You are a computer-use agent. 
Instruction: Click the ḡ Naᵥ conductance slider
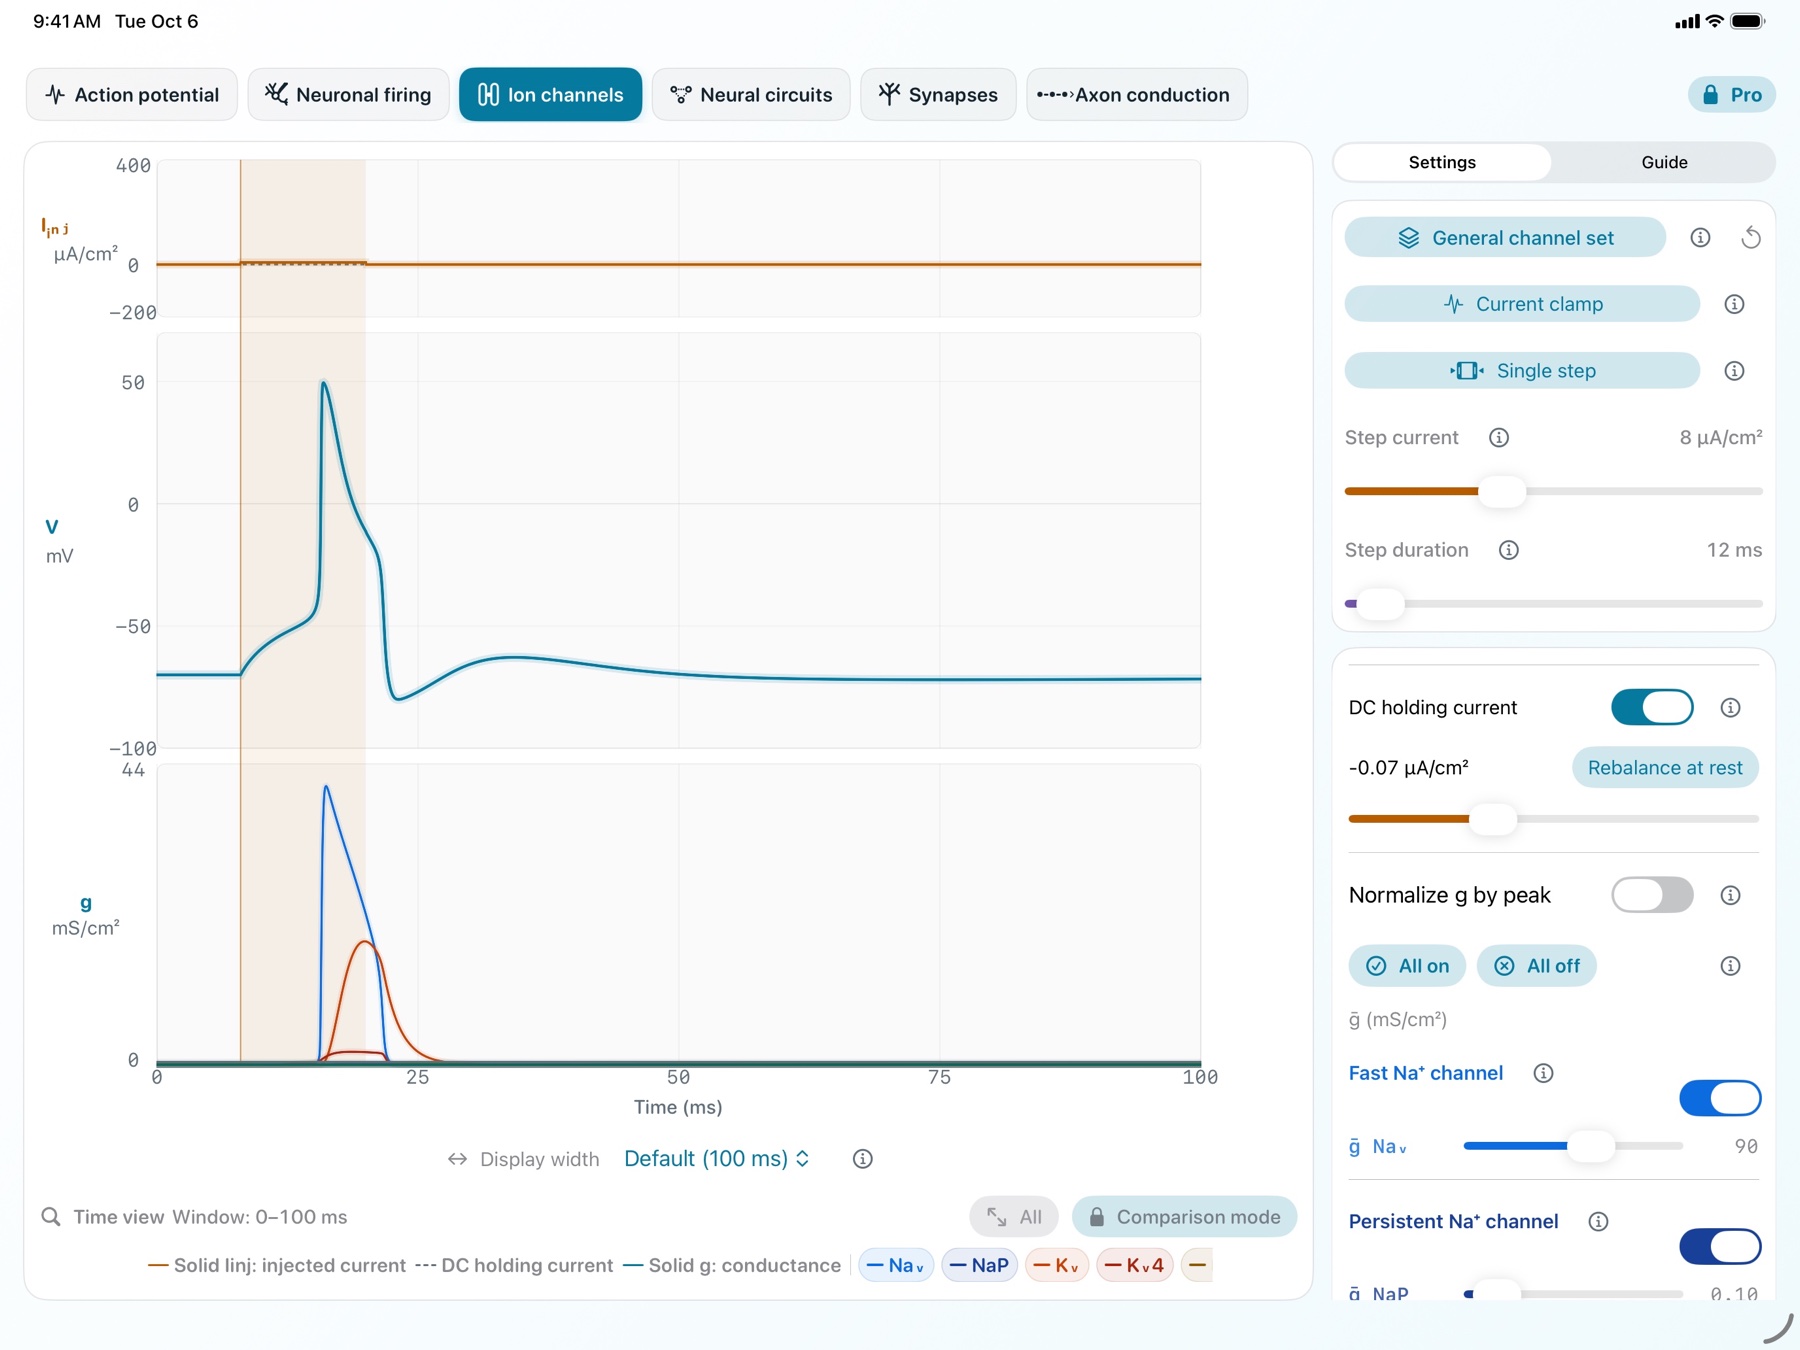pos(1573,1146)
